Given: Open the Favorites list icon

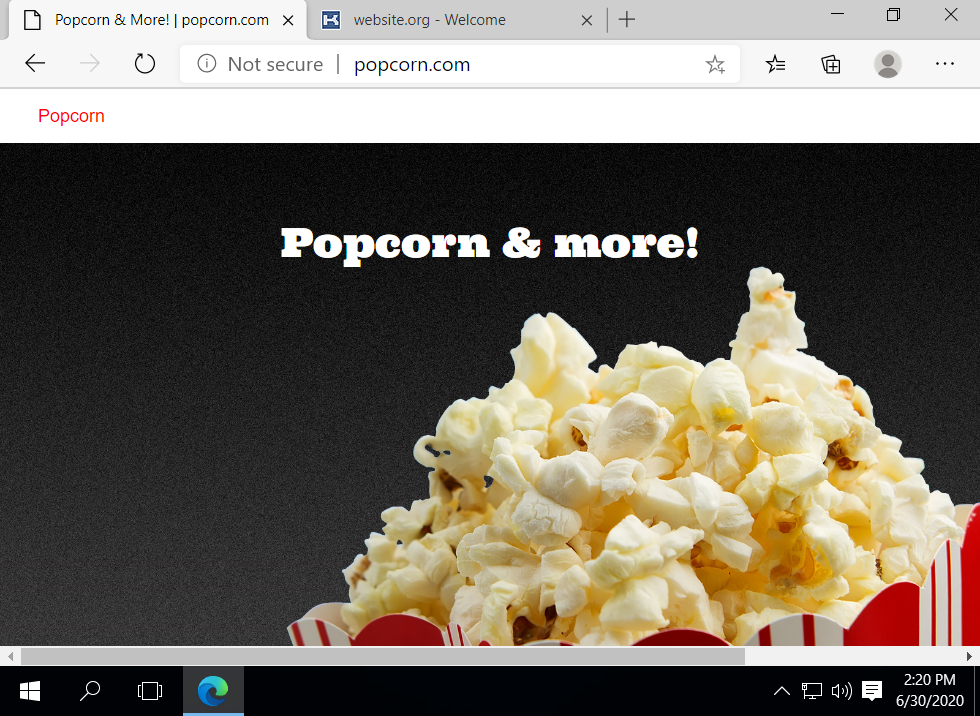Looking at the screenshot, I should pyautogui.click(x=776, y=64).
